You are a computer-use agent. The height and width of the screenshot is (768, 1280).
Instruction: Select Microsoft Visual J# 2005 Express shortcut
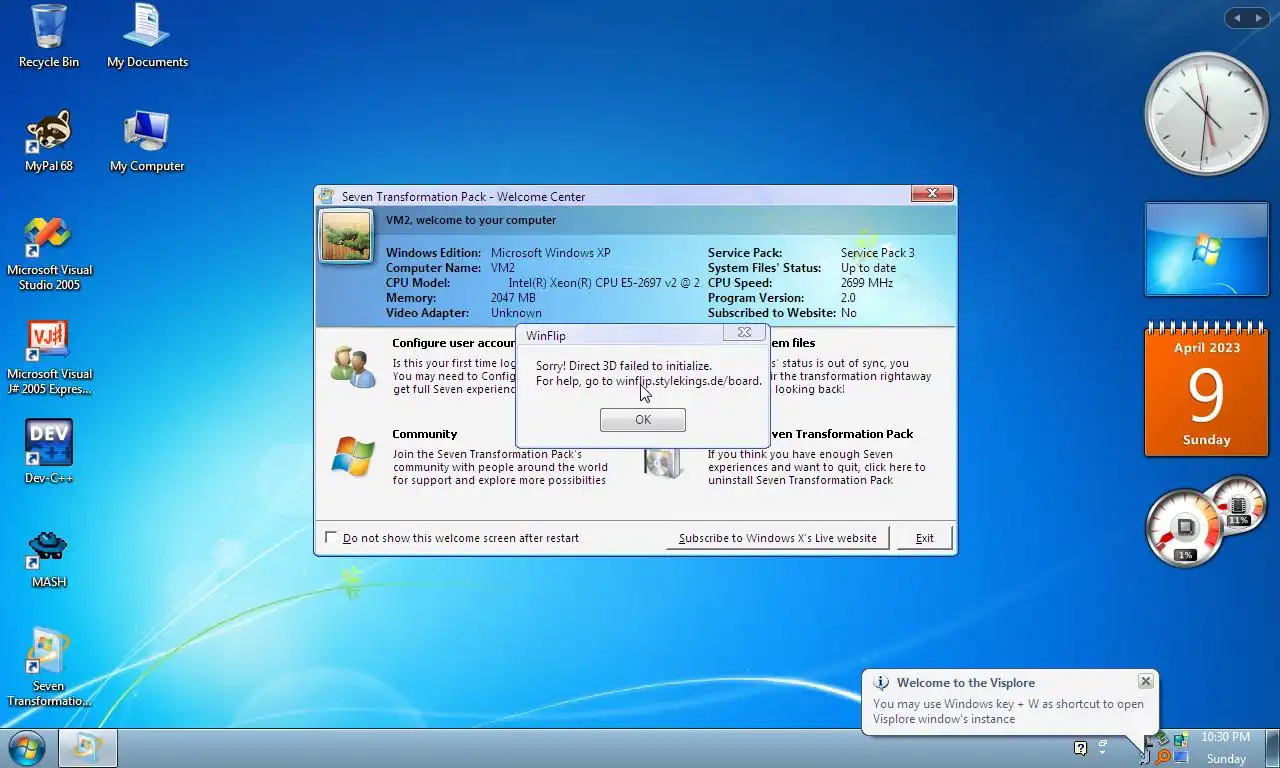(x=48, y=357)
